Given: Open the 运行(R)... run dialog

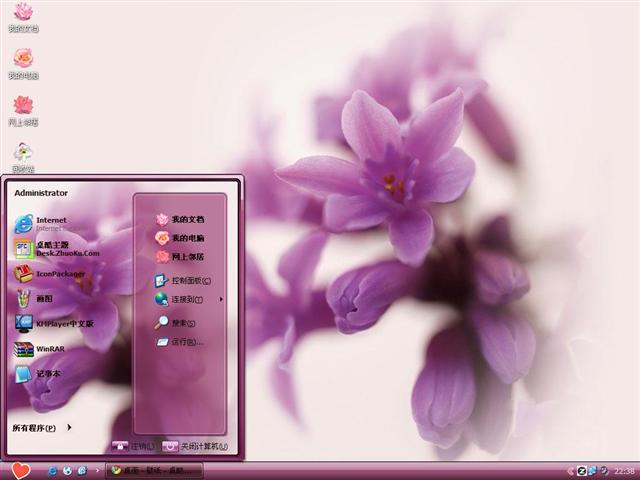Looking at the screenshot, I should 179,342.
